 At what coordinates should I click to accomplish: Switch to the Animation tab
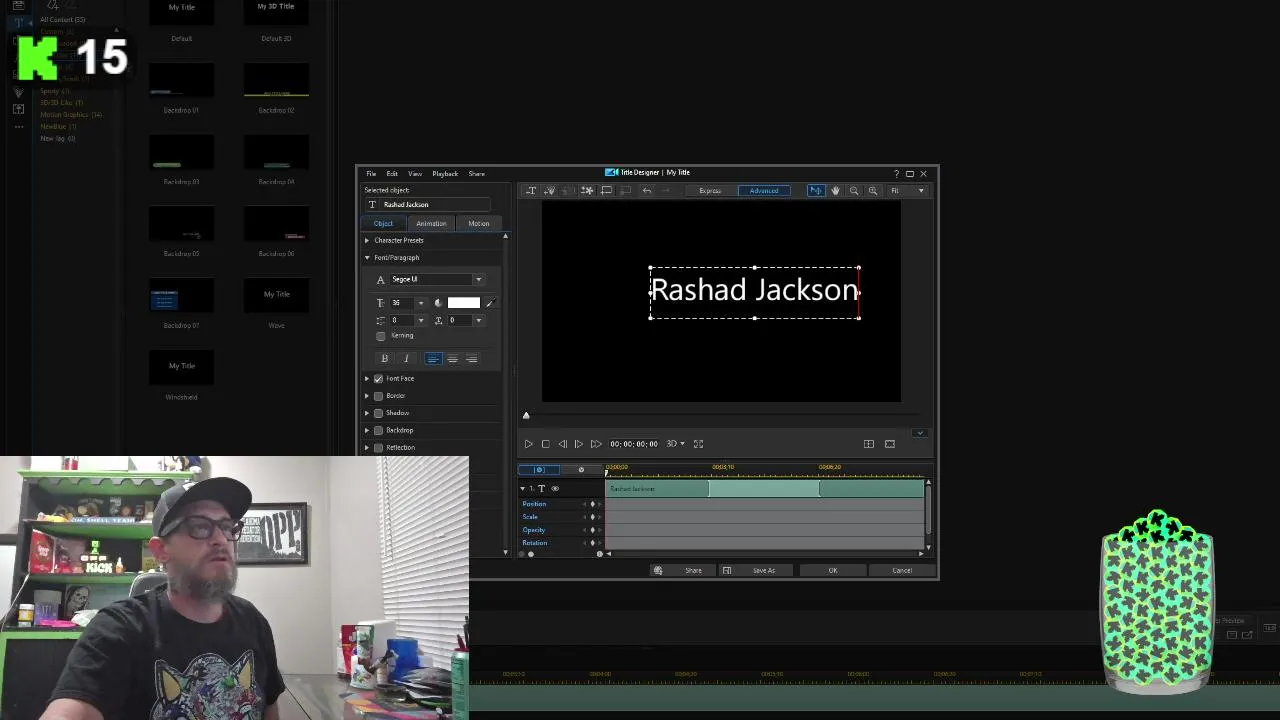pyautogui.click(x=431, y=224)
